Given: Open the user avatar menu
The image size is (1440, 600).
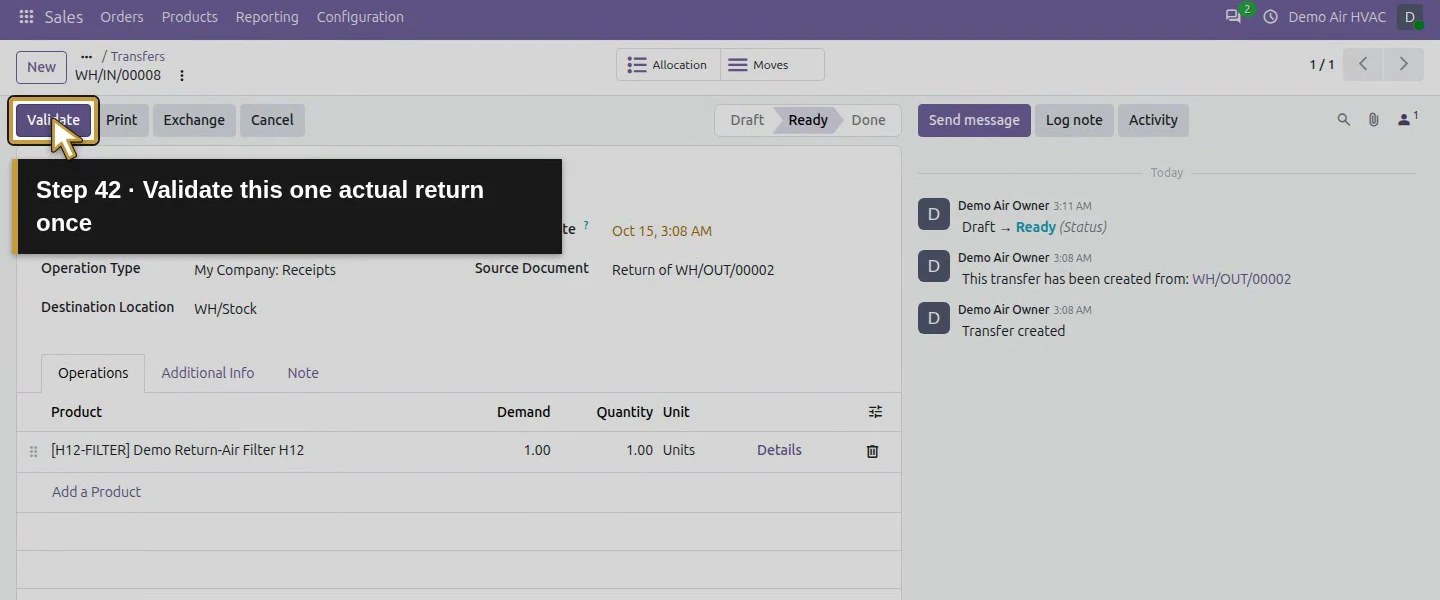Looking at the screenshot, I should (x=1410, y=17).
